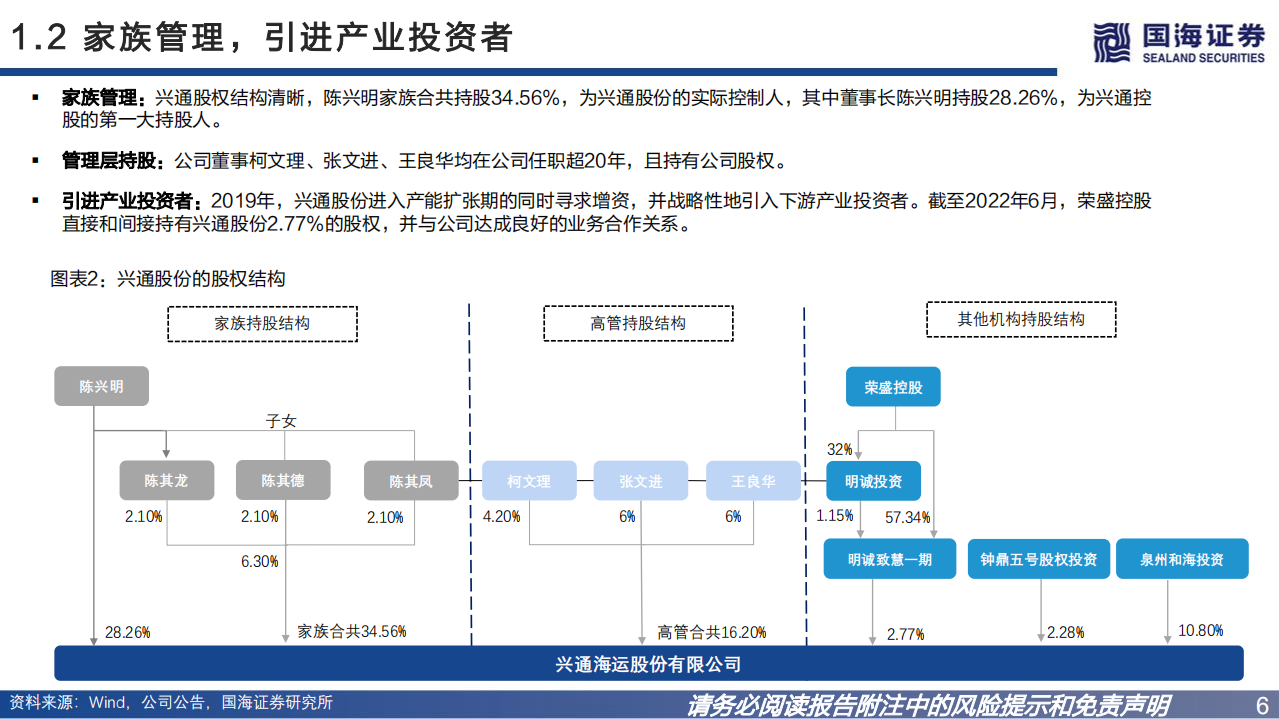The width and height of the screenshot is (1279, 719).
Task: Click the 资料来源 source note
Action: click(x=171, y=702)
